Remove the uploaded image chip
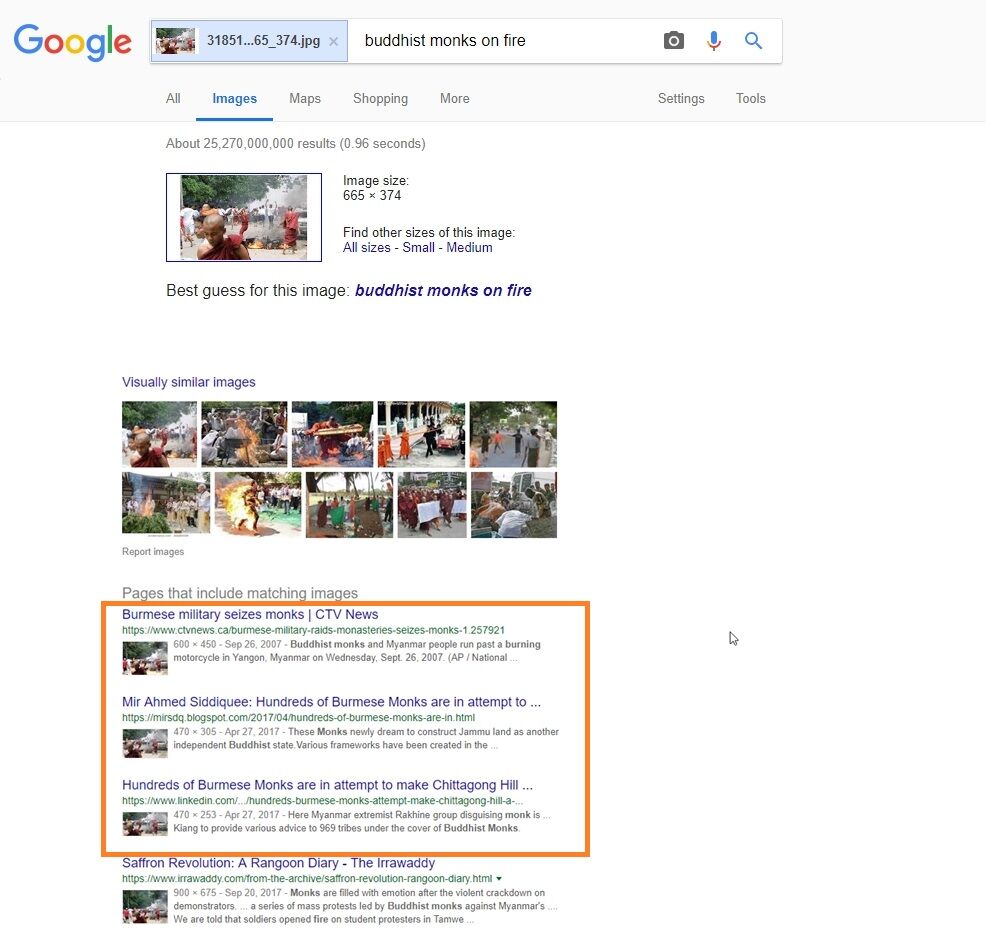Image resolution: width=986 pixels, height=943 pixels. [x=333, y=41]
